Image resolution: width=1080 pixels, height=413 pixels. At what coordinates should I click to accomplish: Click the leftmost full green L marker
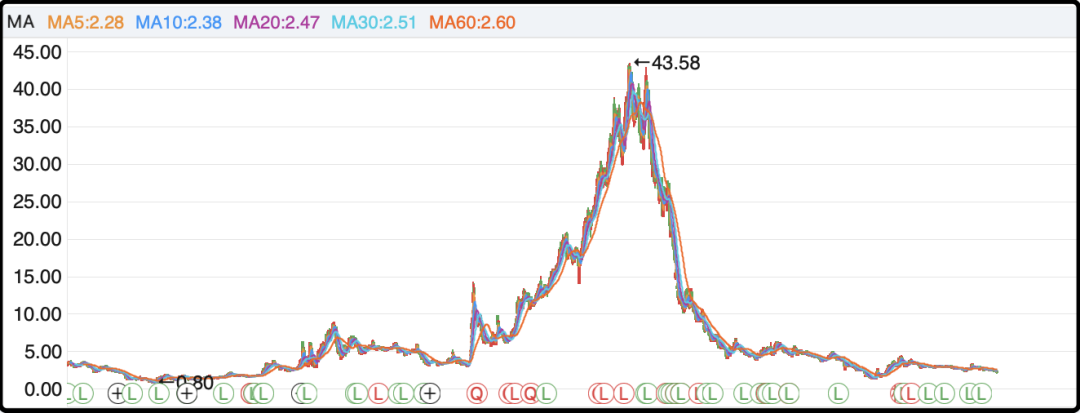click(83, 394)
